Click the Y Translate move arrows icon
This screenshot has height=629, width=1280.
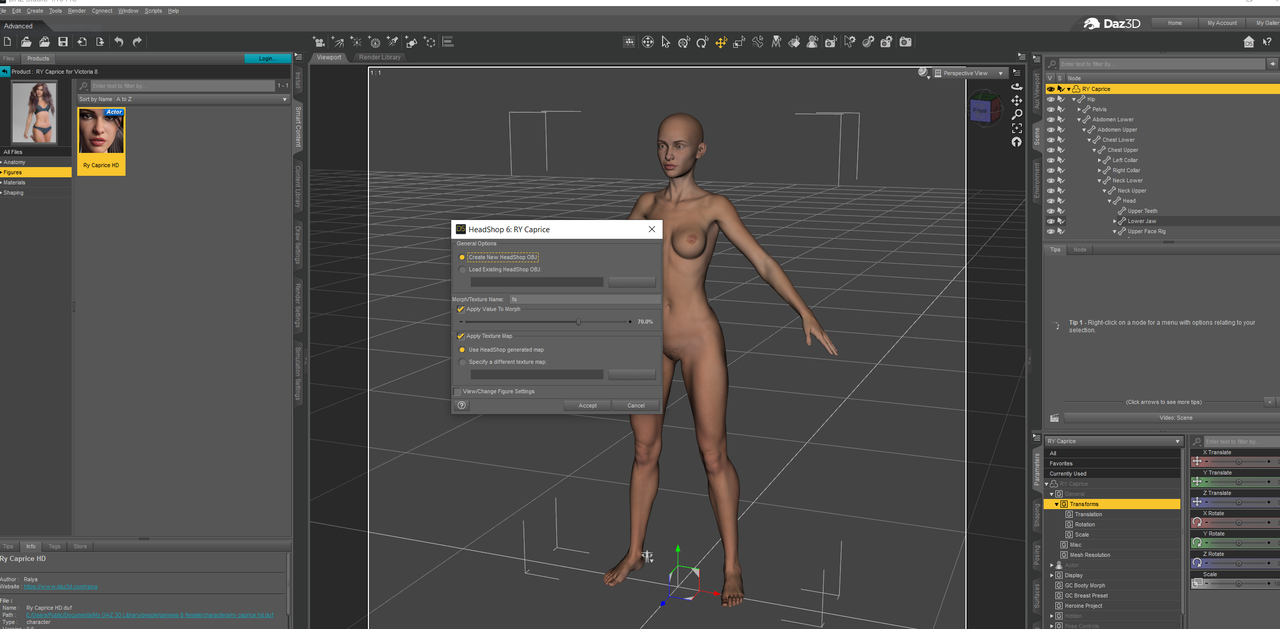[x=1198, y=482]
